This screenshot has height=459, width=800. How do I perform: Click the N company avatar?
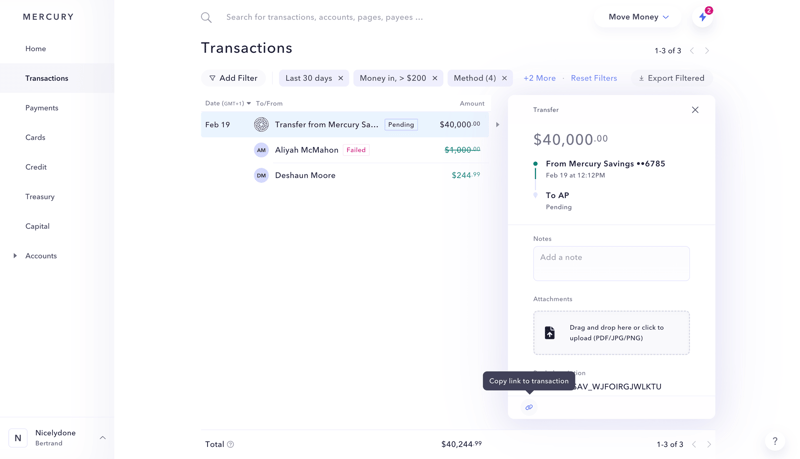[18, 438]
